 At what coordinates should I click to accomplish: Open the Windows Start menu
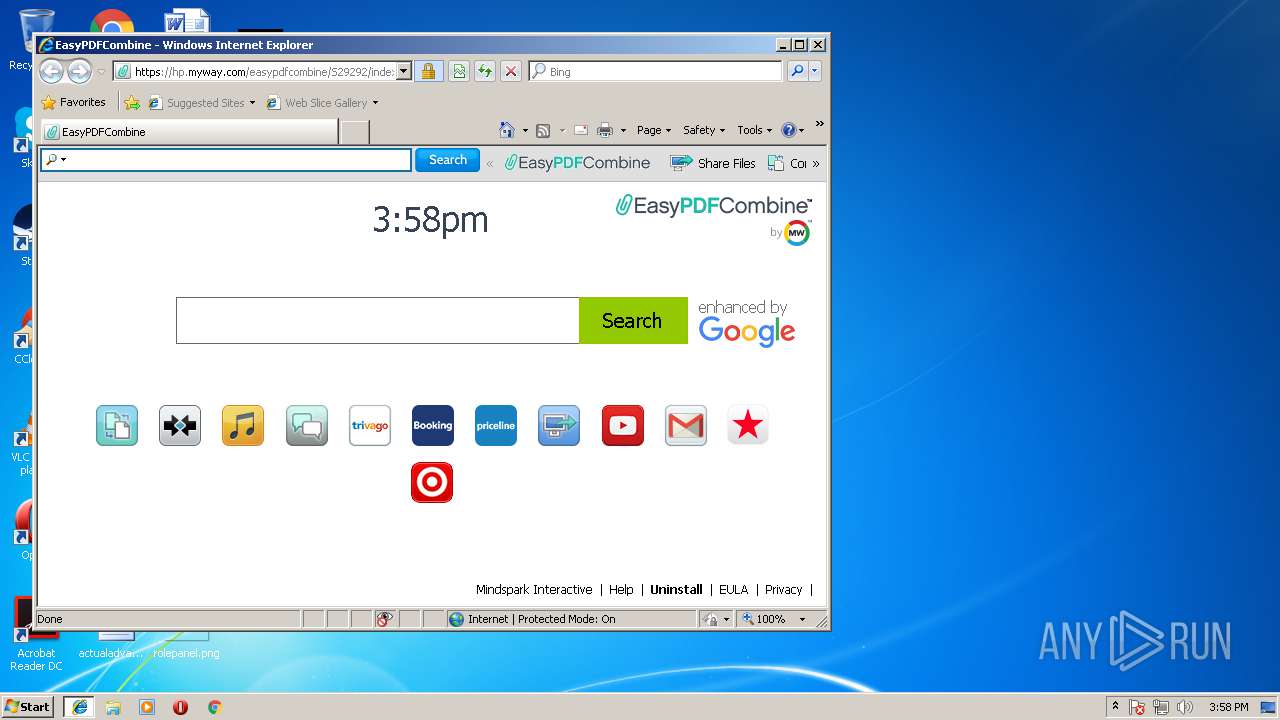pyautogui.click(x=27, y=707)
